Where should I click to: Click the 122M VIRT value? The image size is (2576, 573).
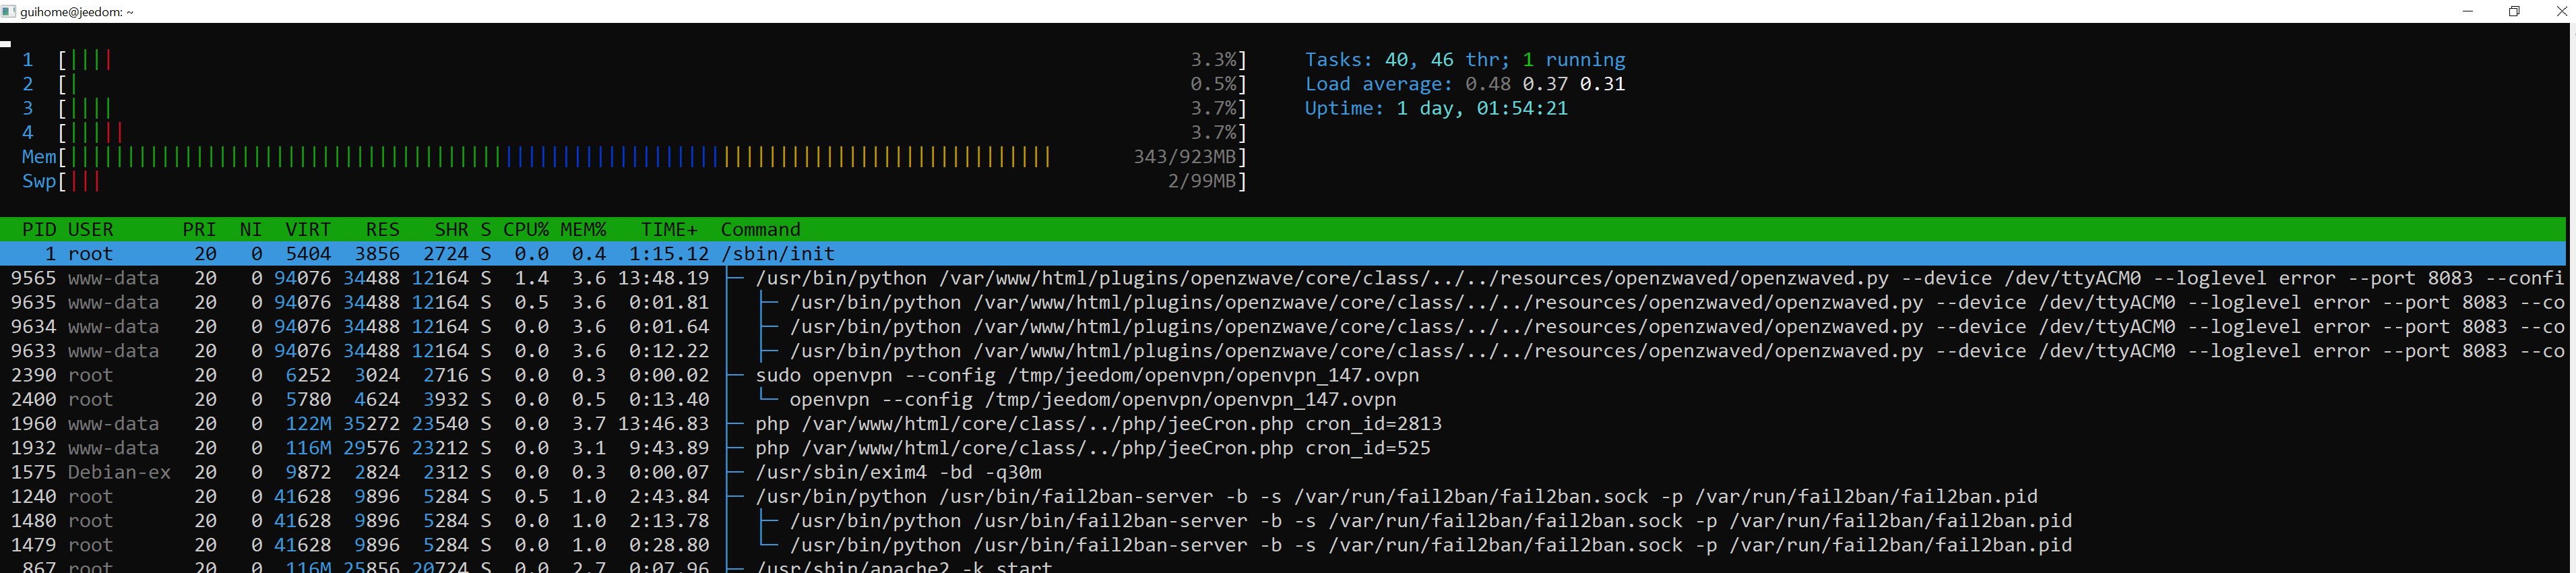[308, 423]
